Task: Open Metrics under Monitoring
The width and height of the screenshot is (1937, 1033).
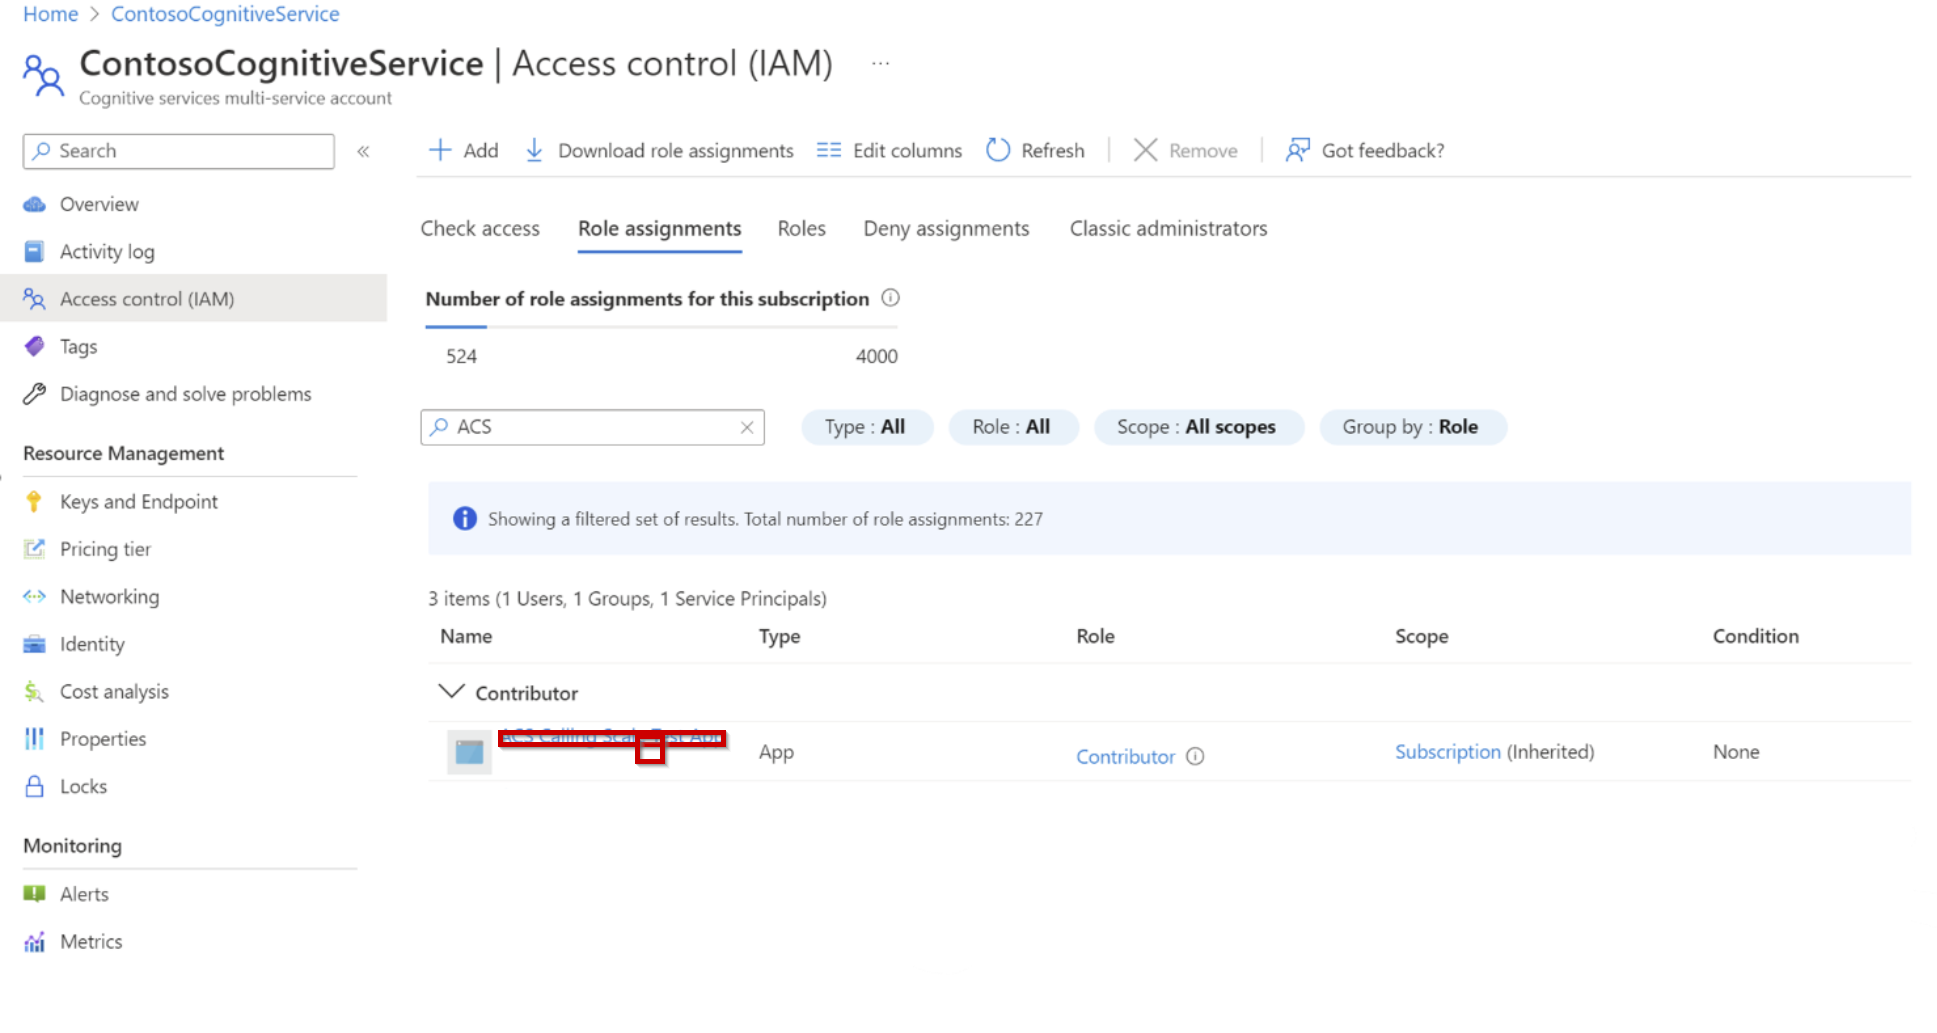Action: click(x=90, y=941)
